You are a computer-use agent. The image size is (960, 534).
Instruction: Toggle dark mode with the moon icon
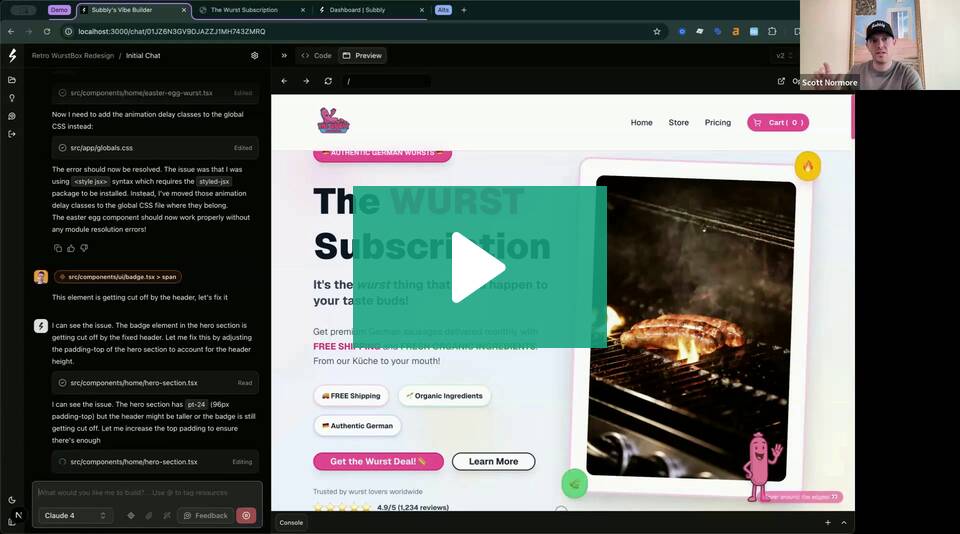[12, 500]
